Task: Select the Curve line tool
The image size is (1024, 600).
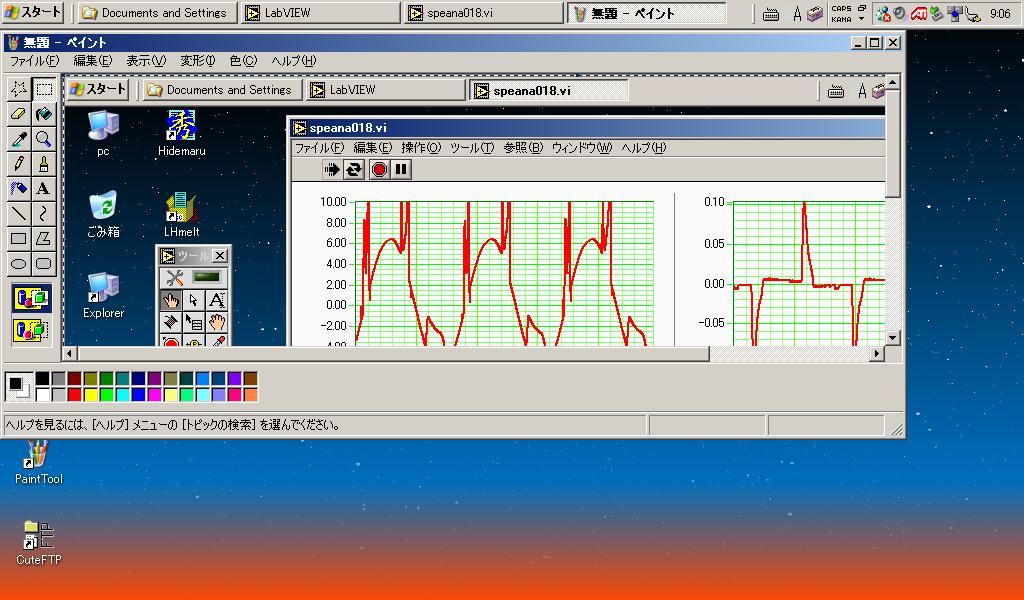Action: pos(44,214)
